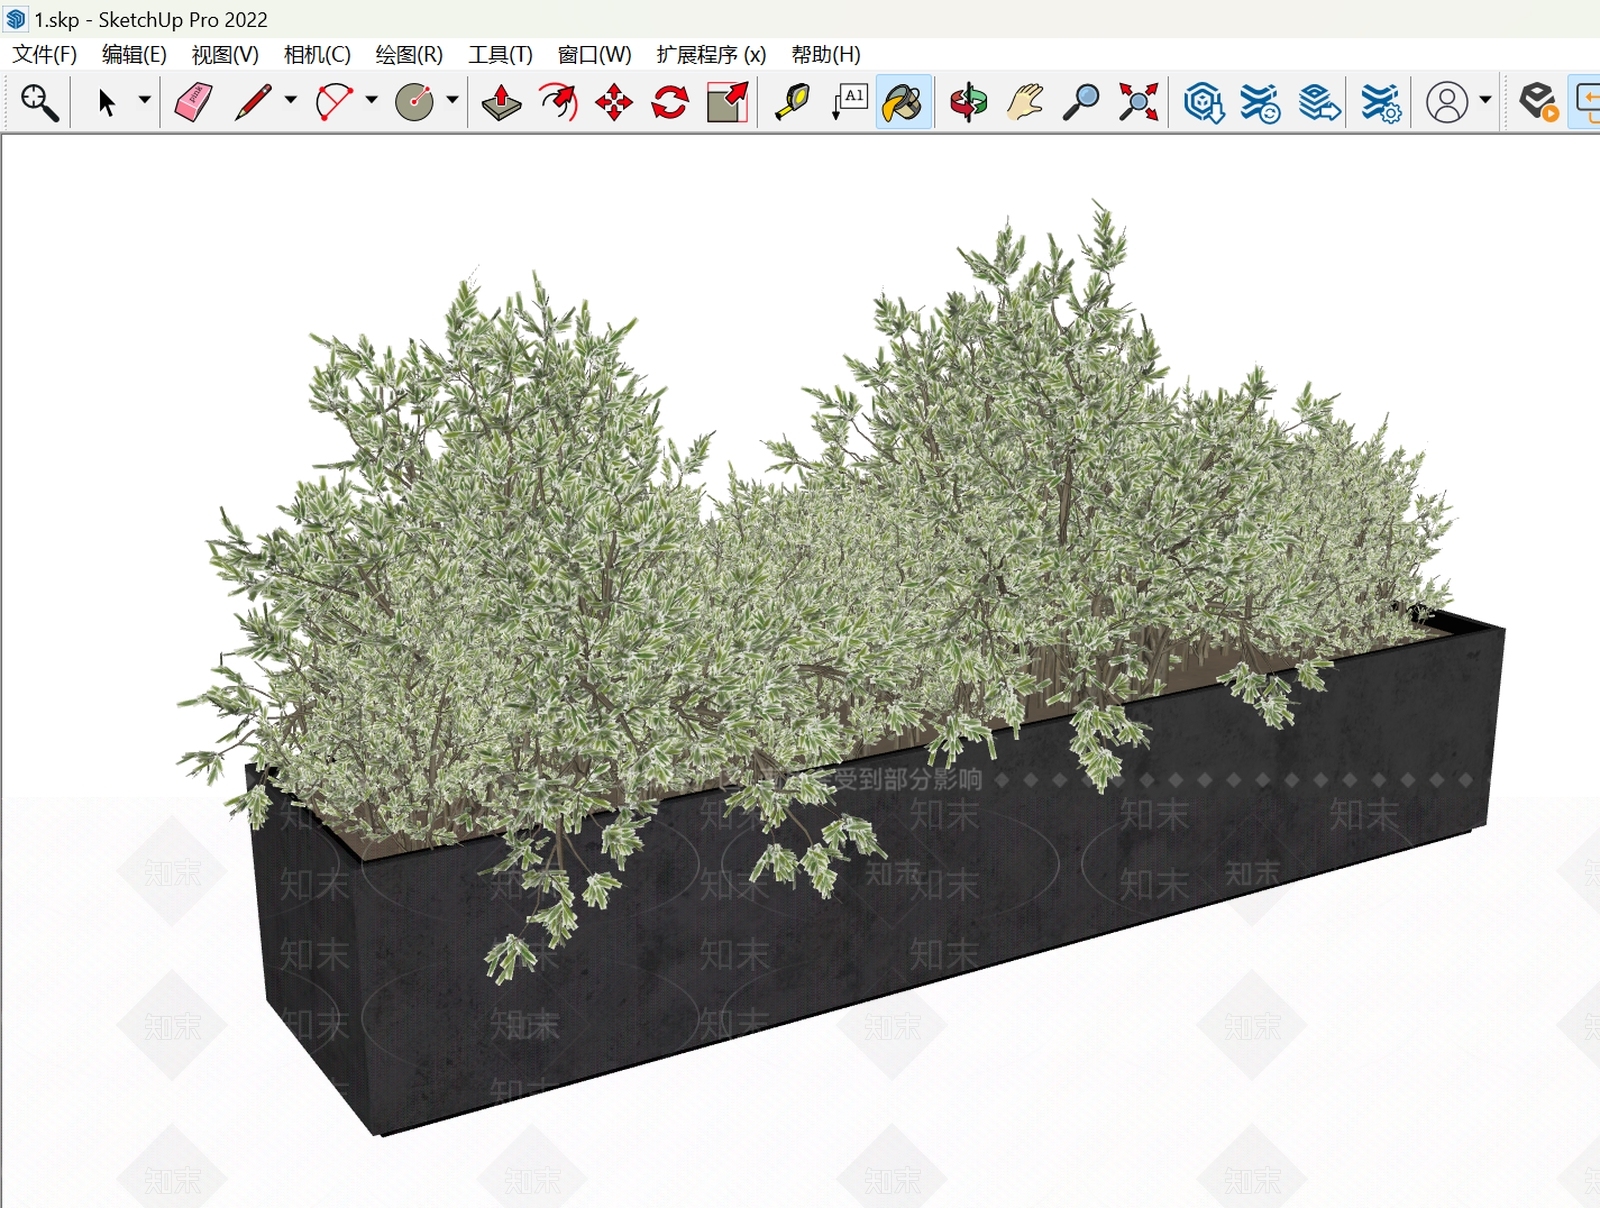Expand the Arc tool dropdown arrow
1600x1208 pixels.
(x=371, y=100)
